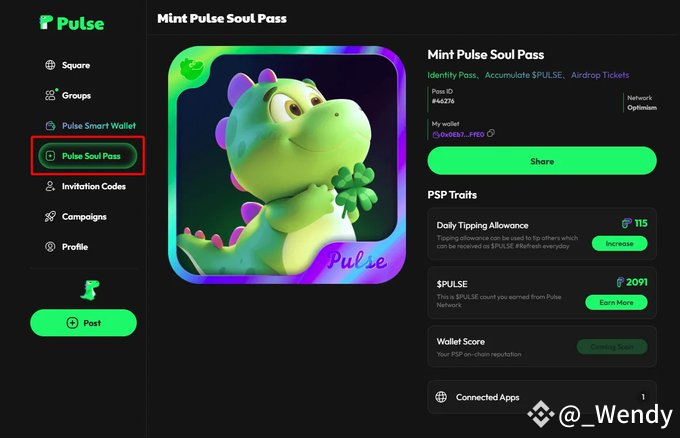Expand the Connected Apps row
Viewport: 680px width, 438px height.
(x=542, y=397)
